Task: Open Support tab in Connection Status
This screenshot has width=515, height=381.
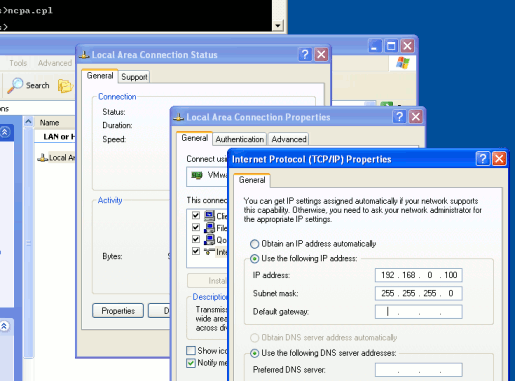Action: tap(134, 77)
